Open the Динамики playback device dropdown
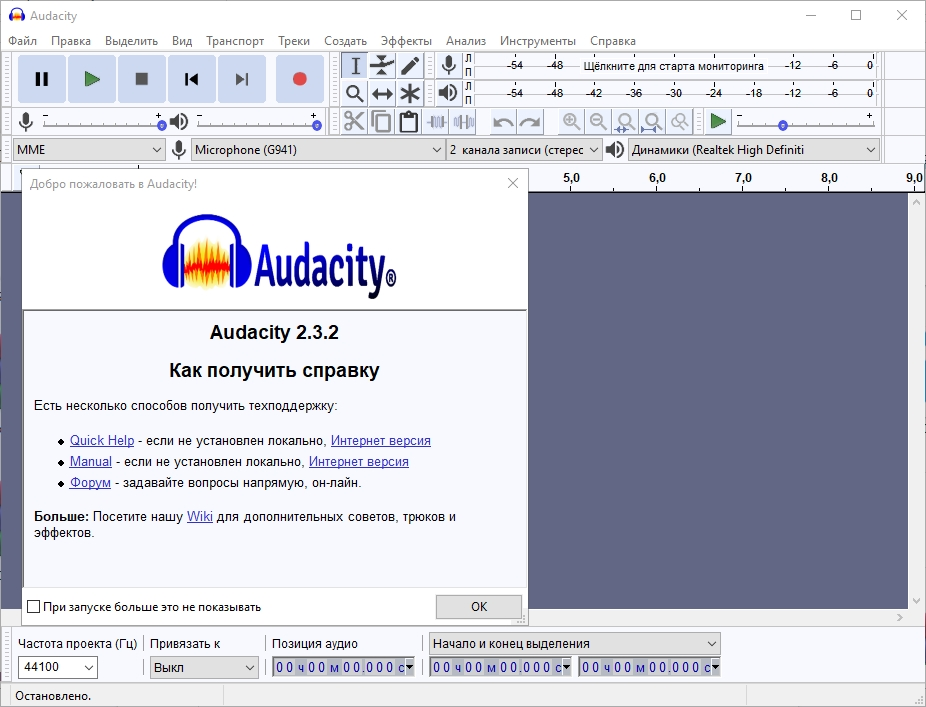 pyautogui.click(x=754, y=150)
